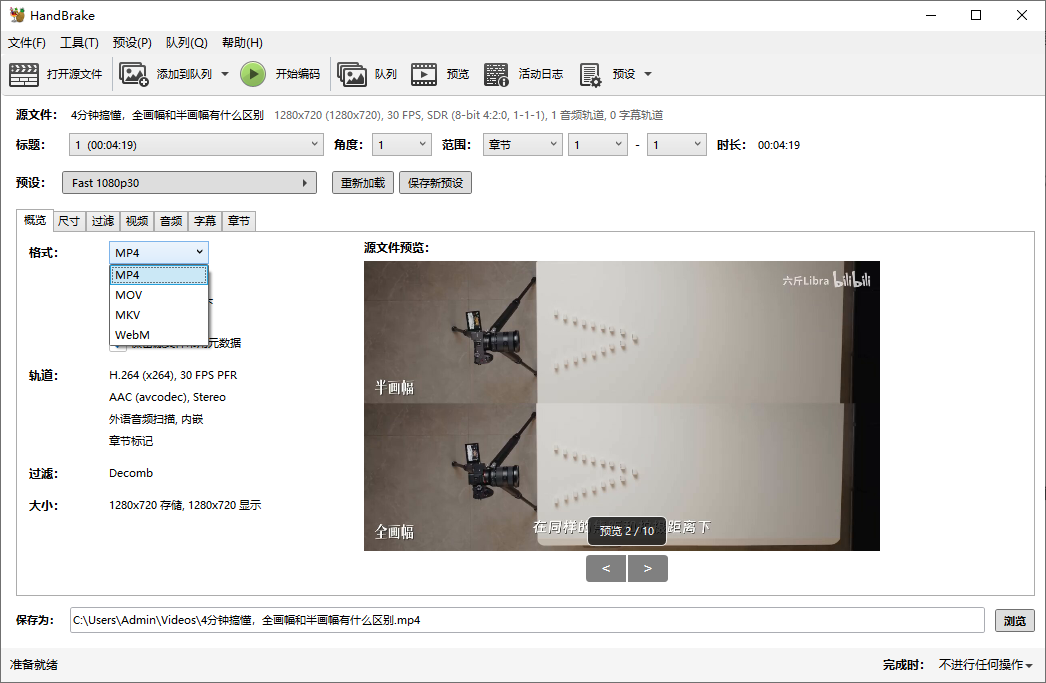Maximize the HandBrake window
The image size is (1046, 683).
coord(976,15)
